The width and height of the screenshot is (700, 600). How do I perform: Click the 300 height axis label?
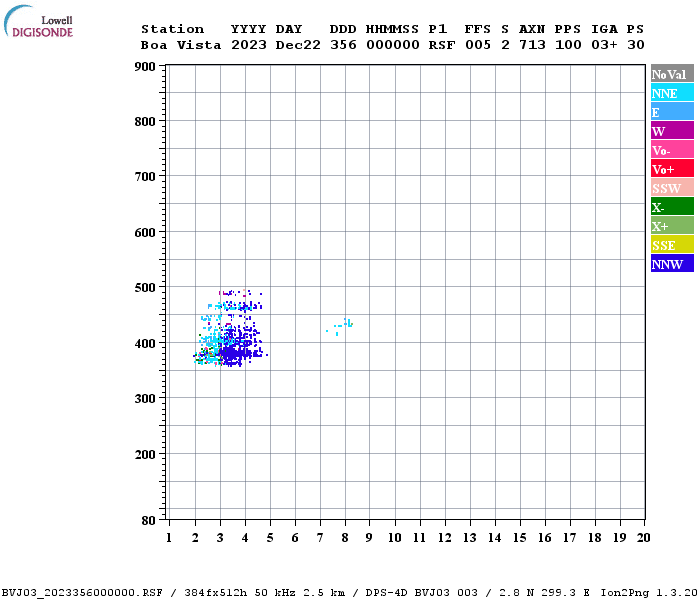[x=145, y=399]
